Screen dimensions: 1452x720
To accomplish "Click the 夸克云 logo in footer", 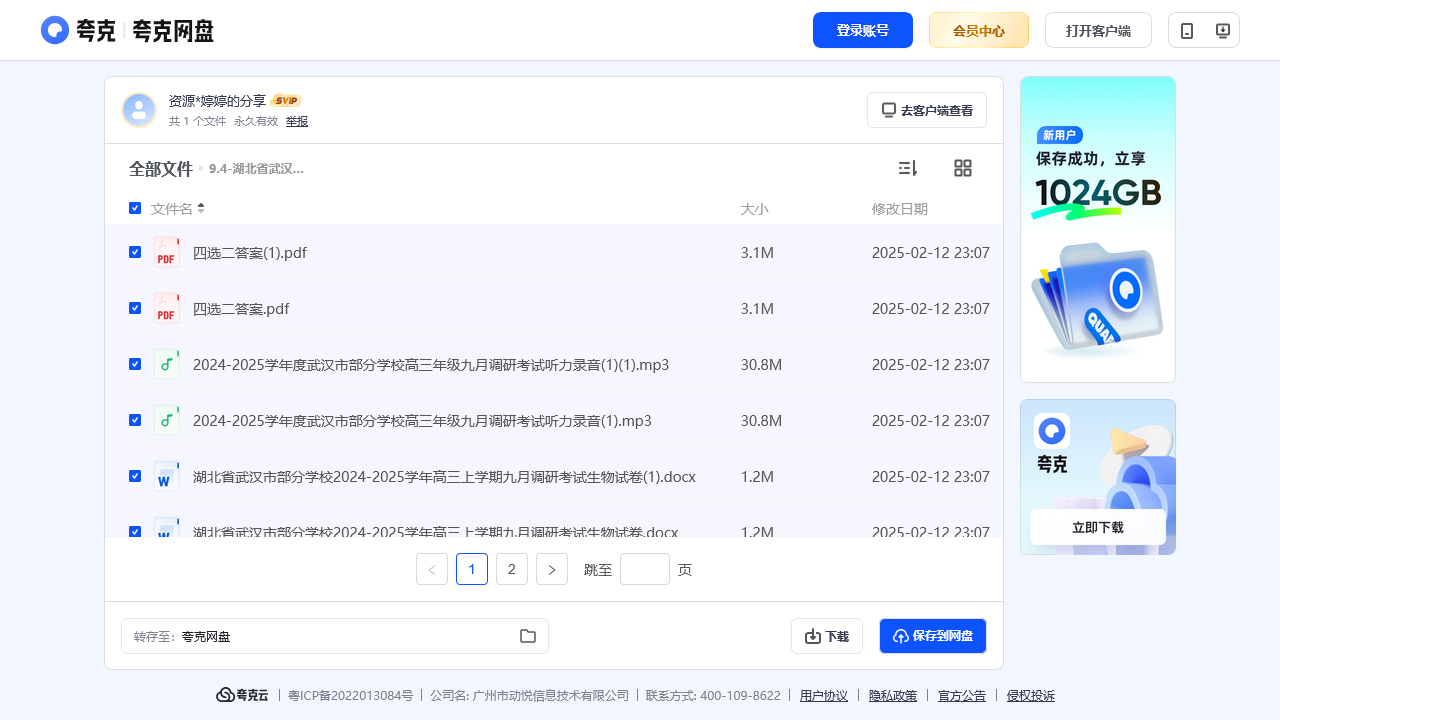I will tap(242, 695).
